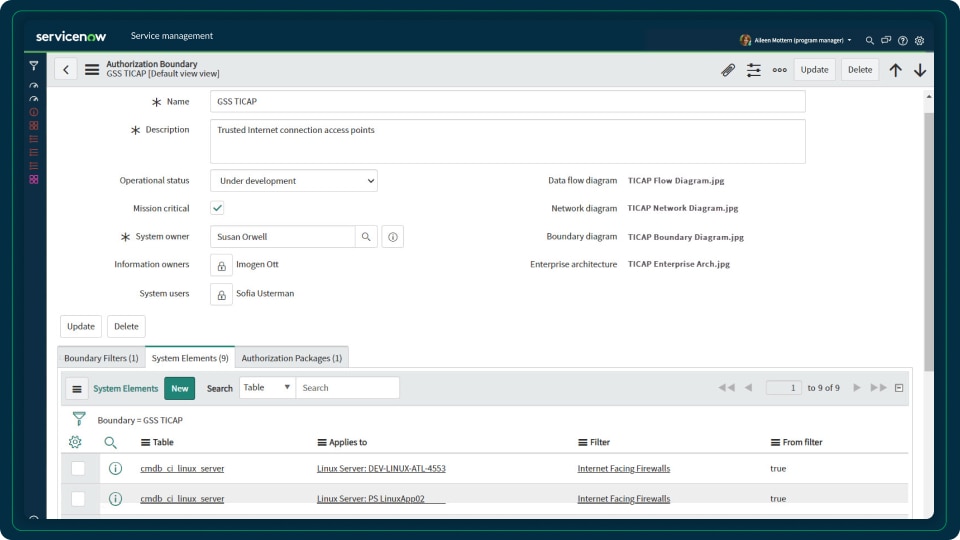Select the DEV-LINUX-ATL-4553 row checkbox
The height and width of the screenshot is (540, 960).
pos(78,468)
